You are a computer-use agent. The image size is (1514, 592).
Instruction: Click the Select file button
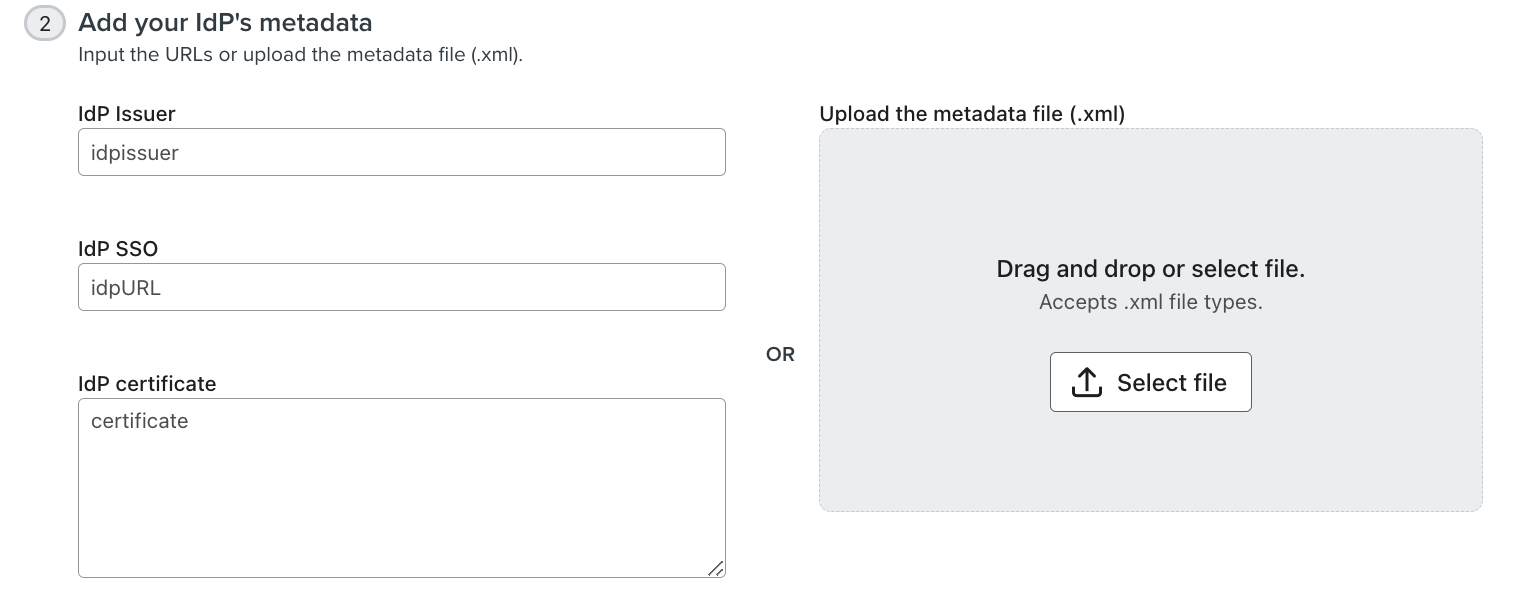click(1150, 381)
